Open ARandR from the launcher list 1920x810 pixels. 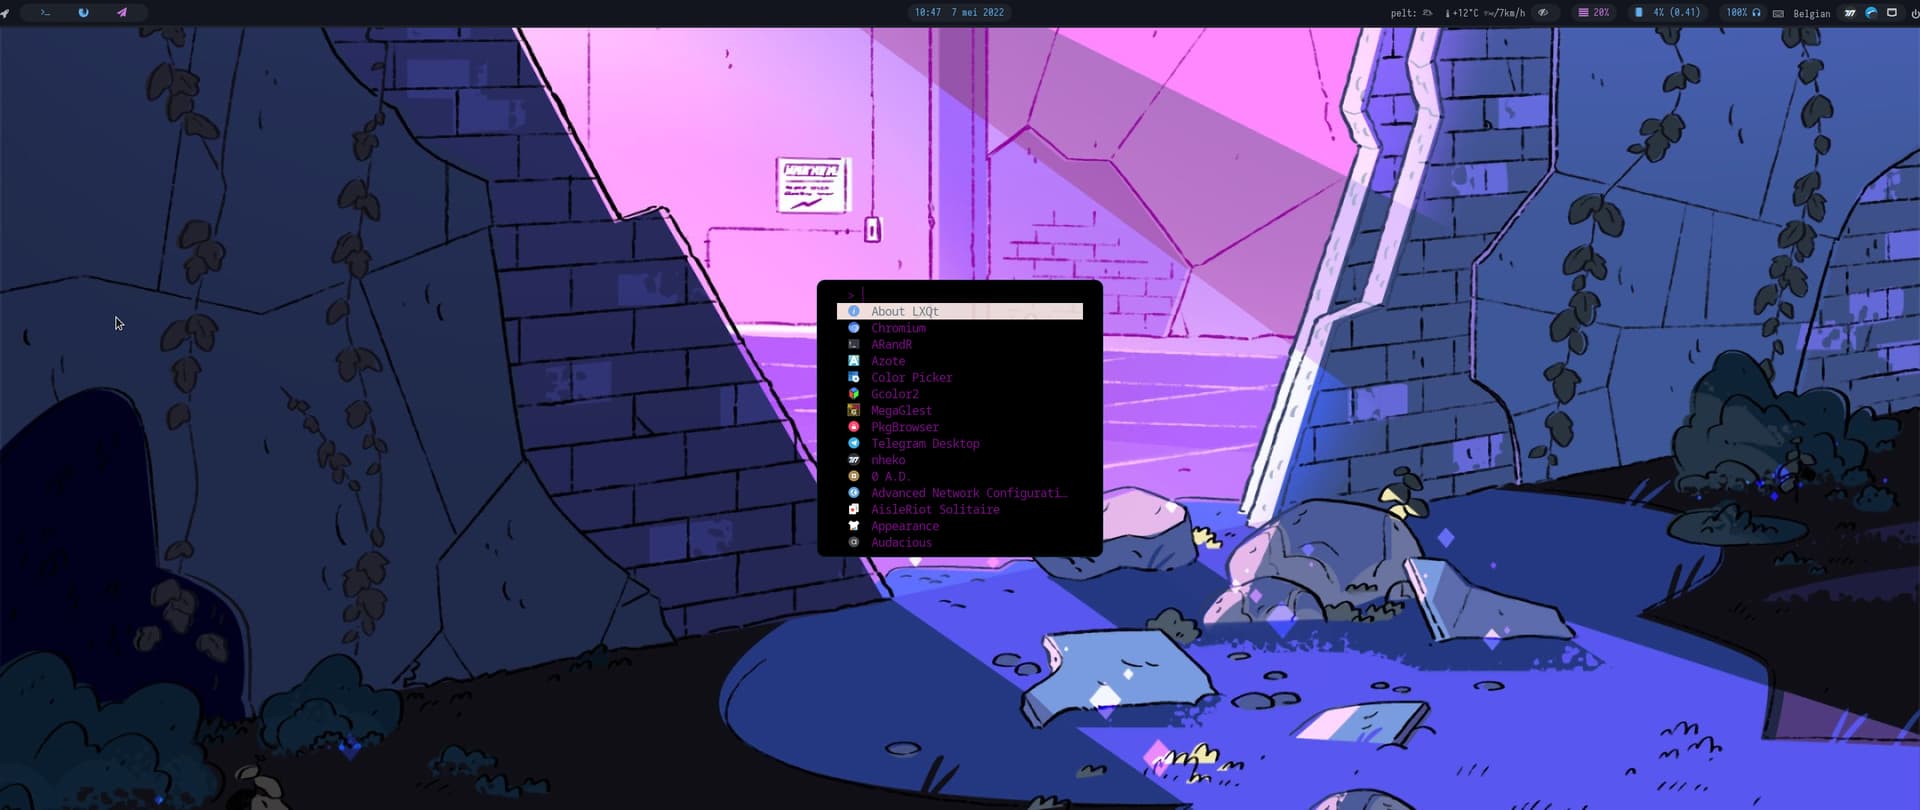(960, 344)
